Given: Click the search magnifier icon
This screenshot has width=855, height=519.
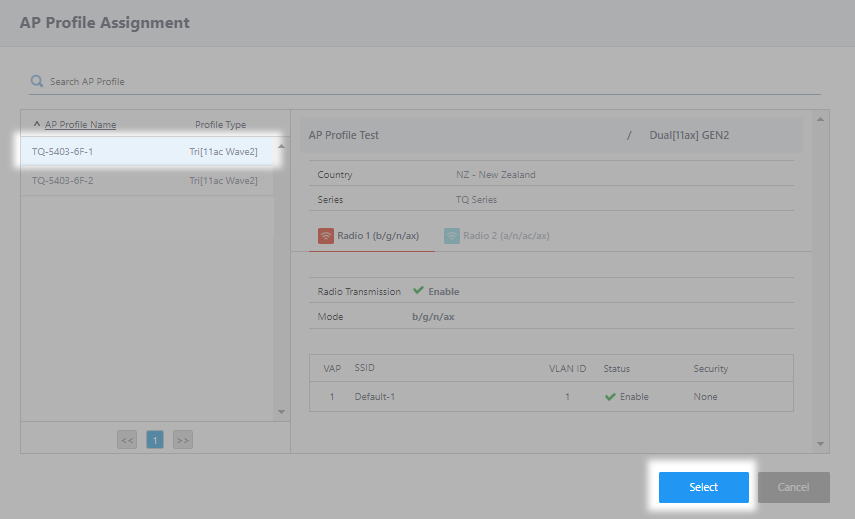Looking at the screenshot, I should (x=37, y=81).
